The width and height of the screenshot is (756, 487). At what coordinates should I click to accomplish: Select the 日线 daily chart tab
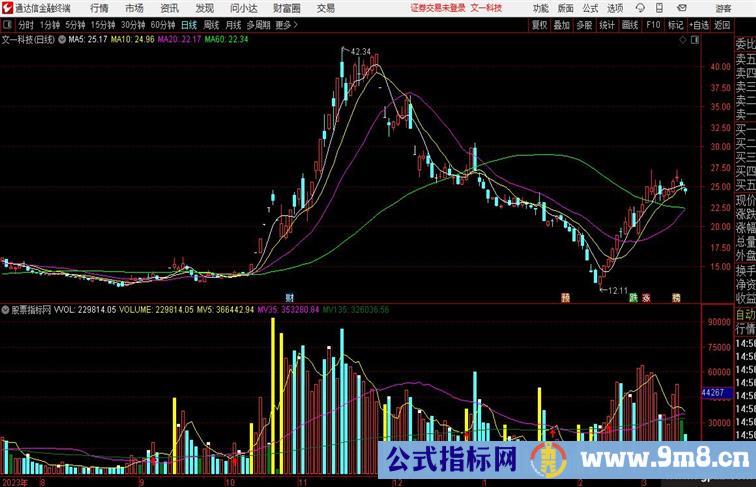[189, 25]
